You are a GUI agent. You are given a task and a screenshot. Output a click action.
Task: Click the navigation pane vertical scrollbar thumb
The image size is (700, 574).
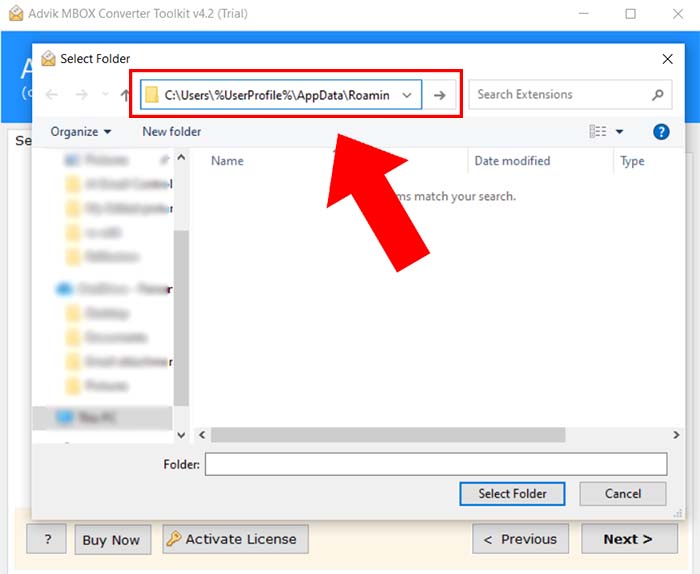181,318
